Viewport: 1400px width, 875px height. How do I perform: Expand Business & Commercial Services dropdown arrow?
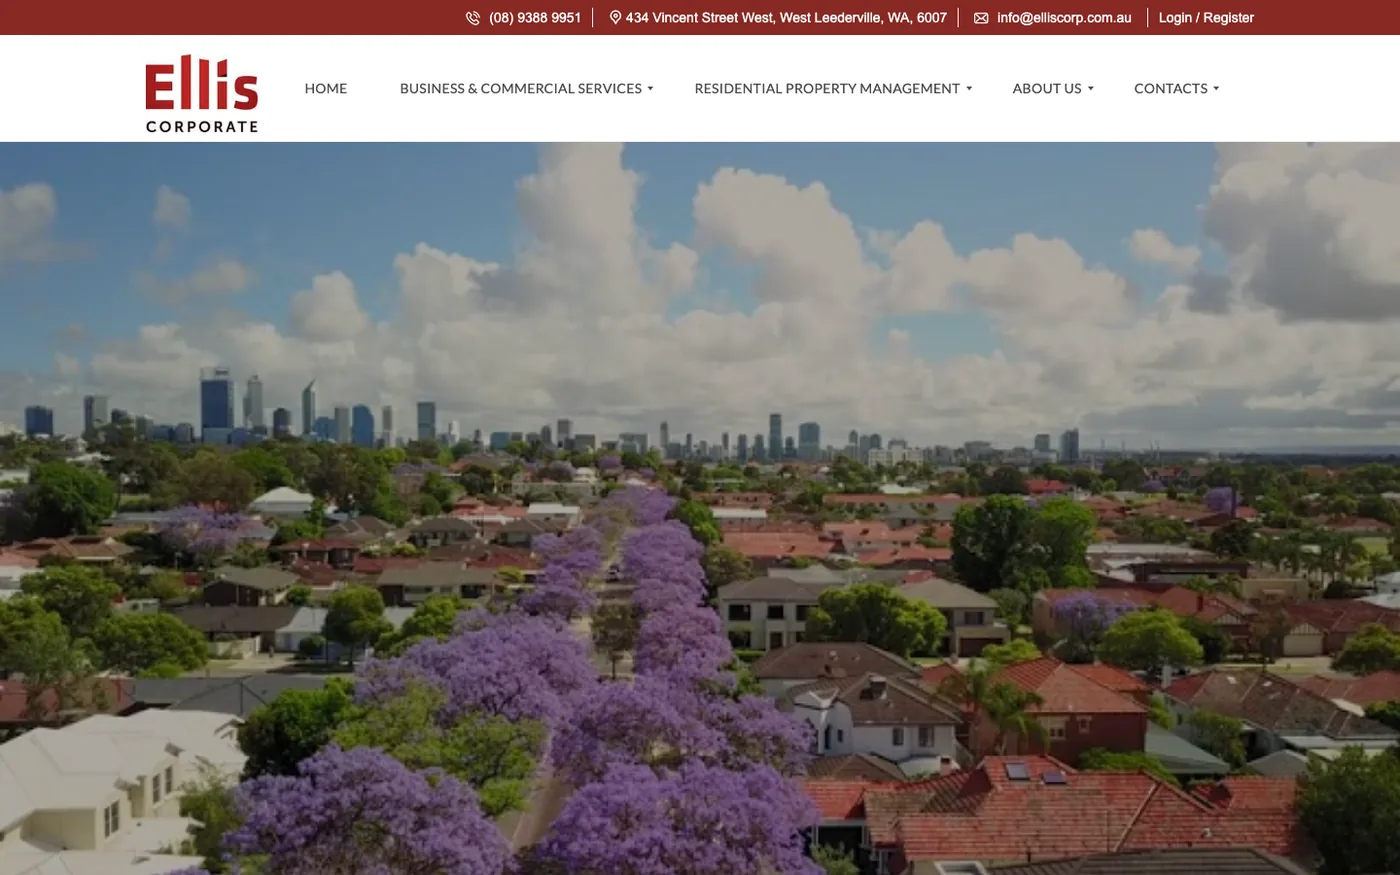650,89
